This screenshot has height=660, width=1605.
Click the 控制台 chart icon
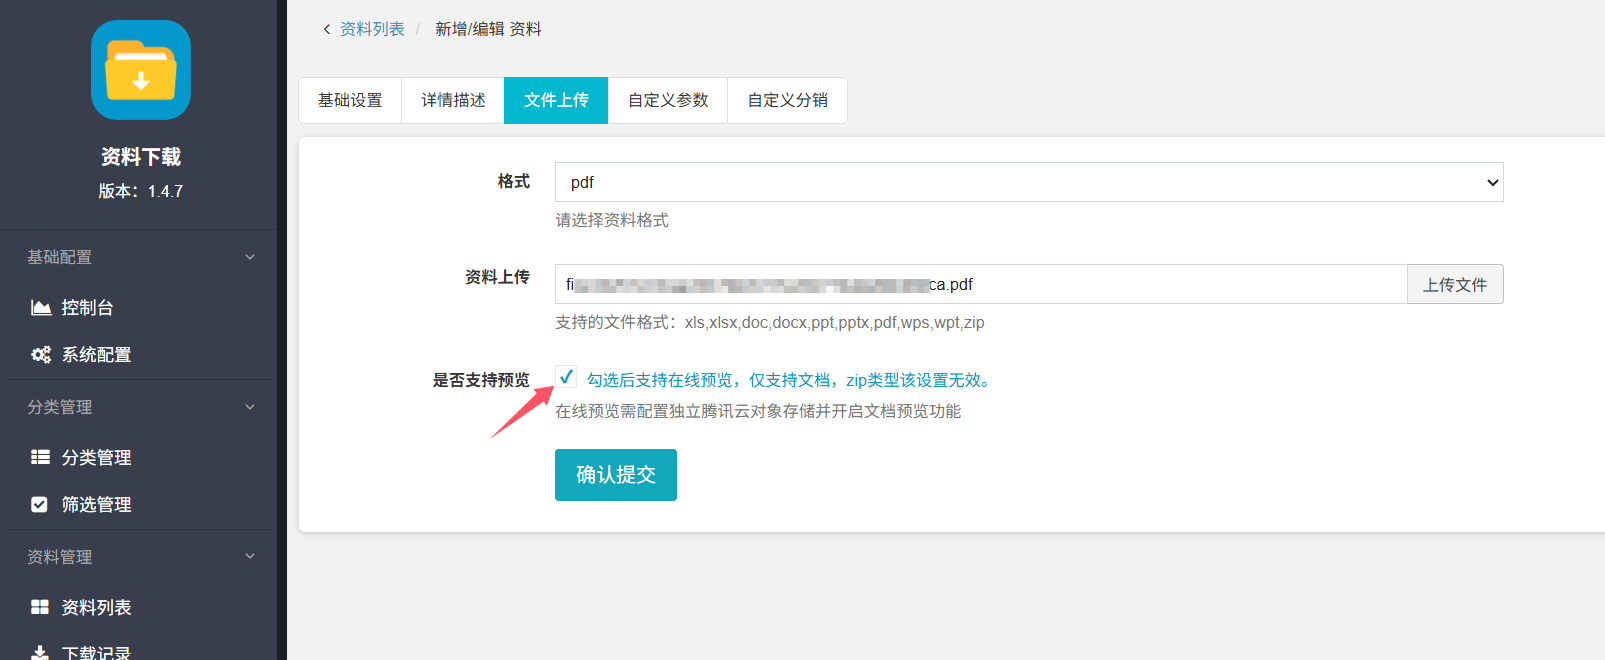click(41, 307)
